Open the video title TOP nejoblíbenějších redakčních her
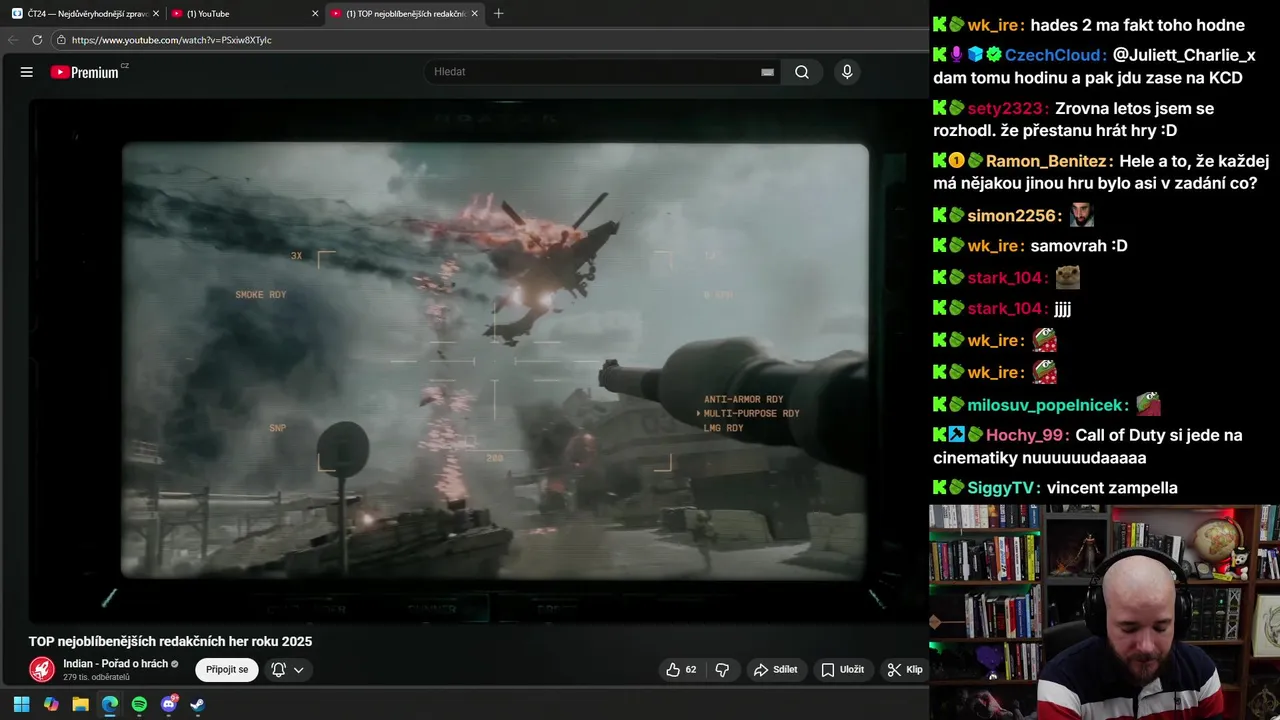Screen dimensions: 1280x720 click(x=170, y=641)
